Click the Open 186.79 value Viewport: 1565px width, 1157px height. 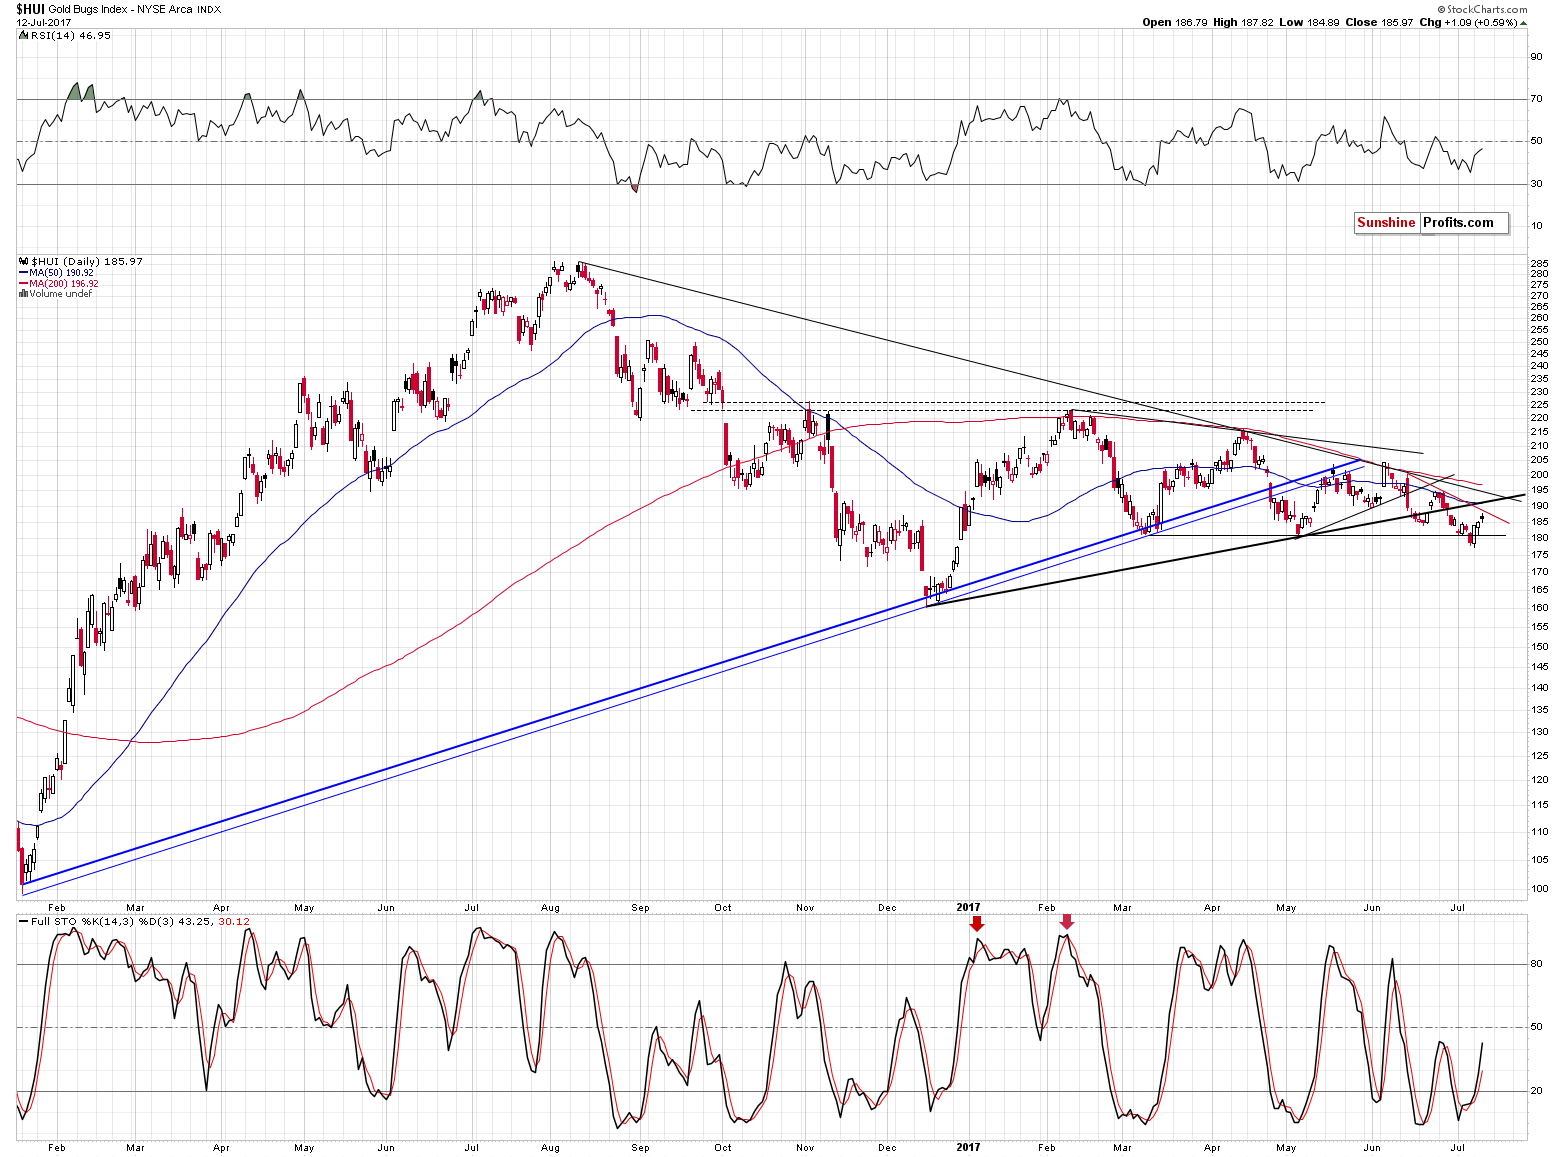tap(1175, 22)
